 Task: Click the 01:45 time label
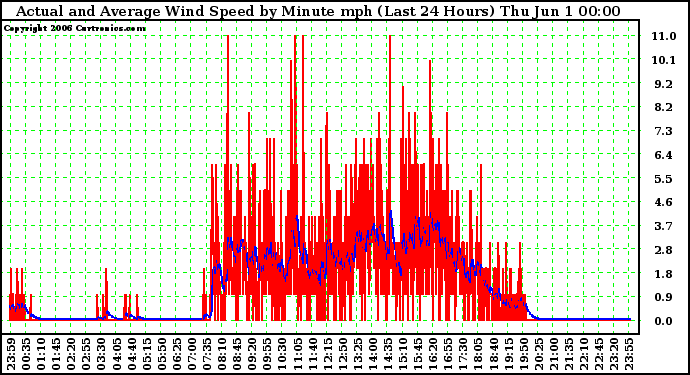(56, 354)
